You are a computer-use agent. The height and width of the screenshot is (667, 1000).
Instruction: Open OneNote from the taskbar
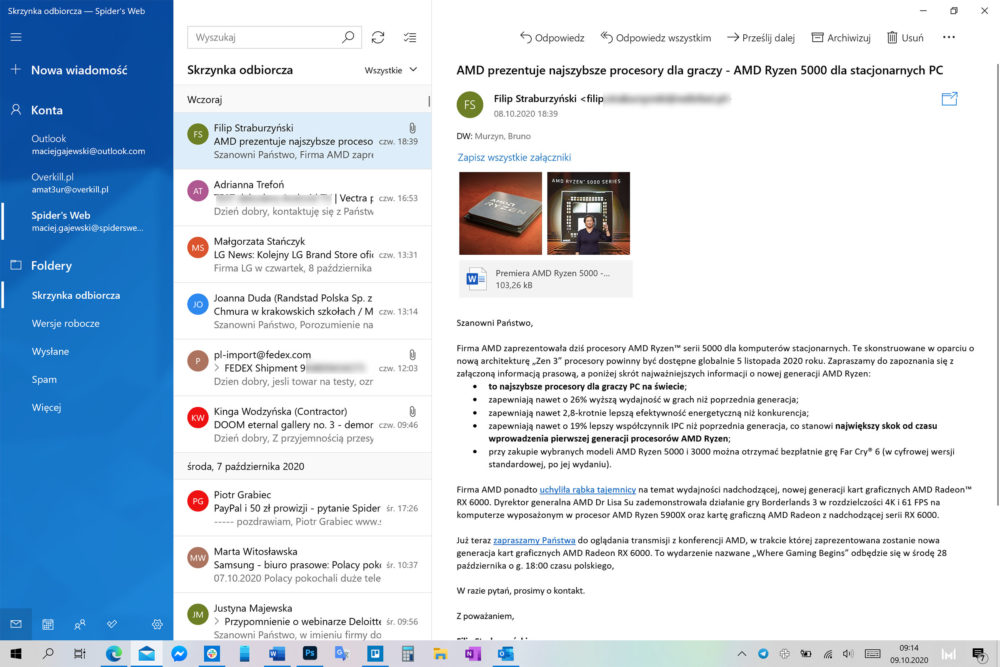click(x=473, y=654)
